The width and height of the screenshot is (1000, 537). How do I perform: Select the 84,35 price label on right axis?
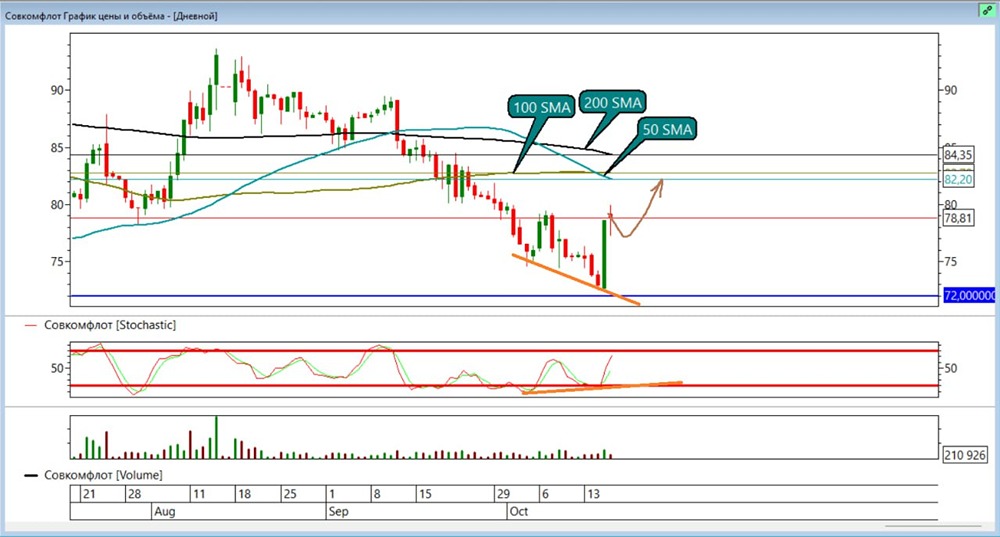(x=959, y=155)
